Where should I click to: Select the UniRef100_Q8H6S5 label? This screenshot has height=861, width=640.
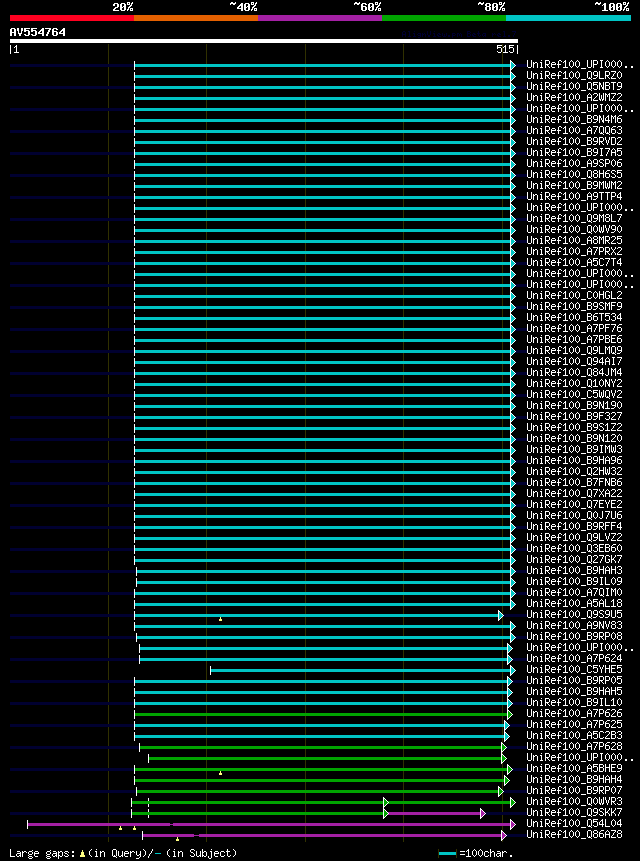tap(574, 175)
